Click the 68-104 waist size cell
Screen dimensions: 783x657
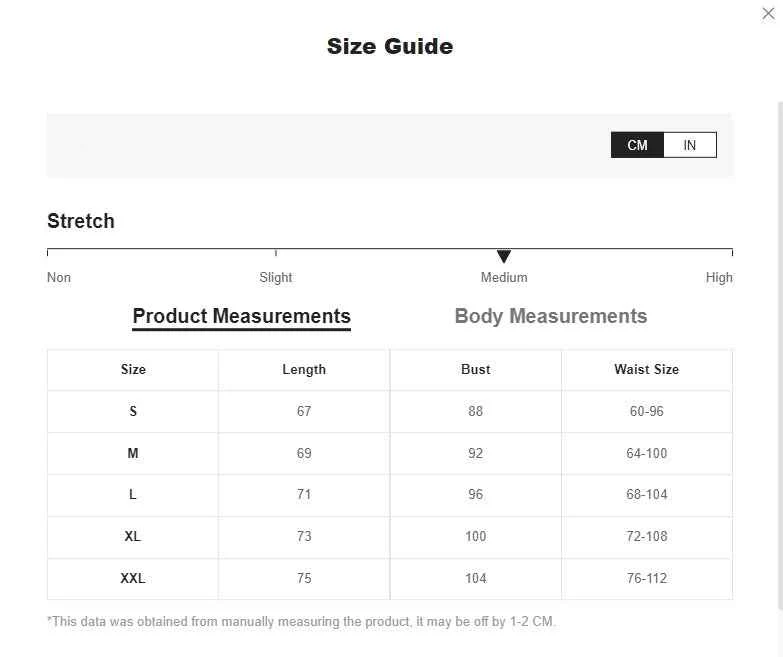click(x=647, y=495)
